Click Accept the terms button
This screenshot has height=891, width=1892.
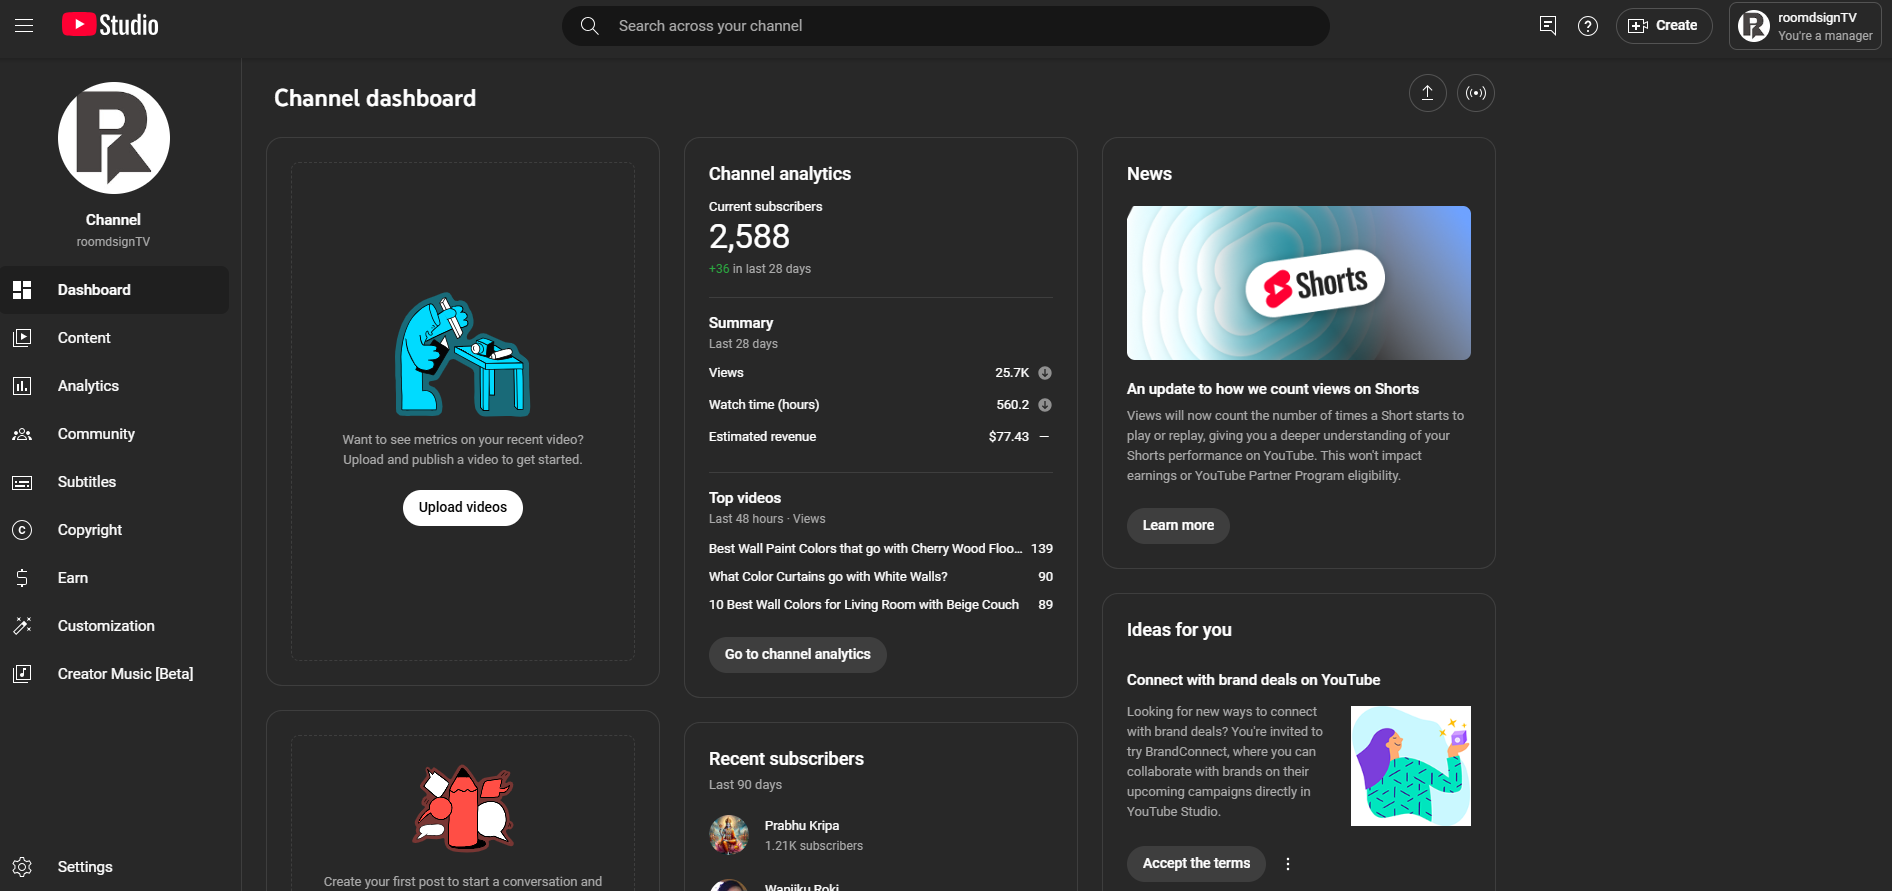coord(1196,864)
